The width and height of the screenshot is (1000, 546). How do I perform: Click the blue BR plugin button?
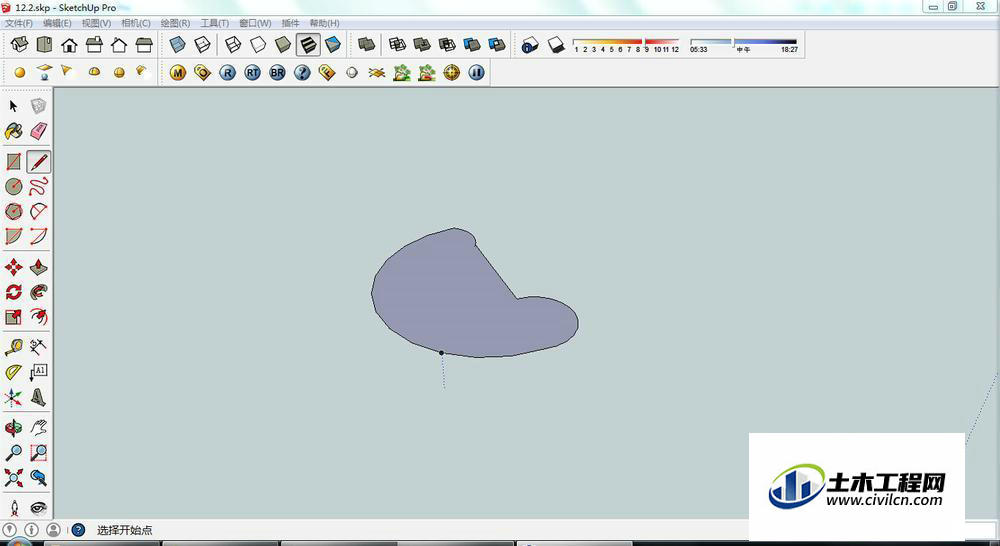[277, 73]
